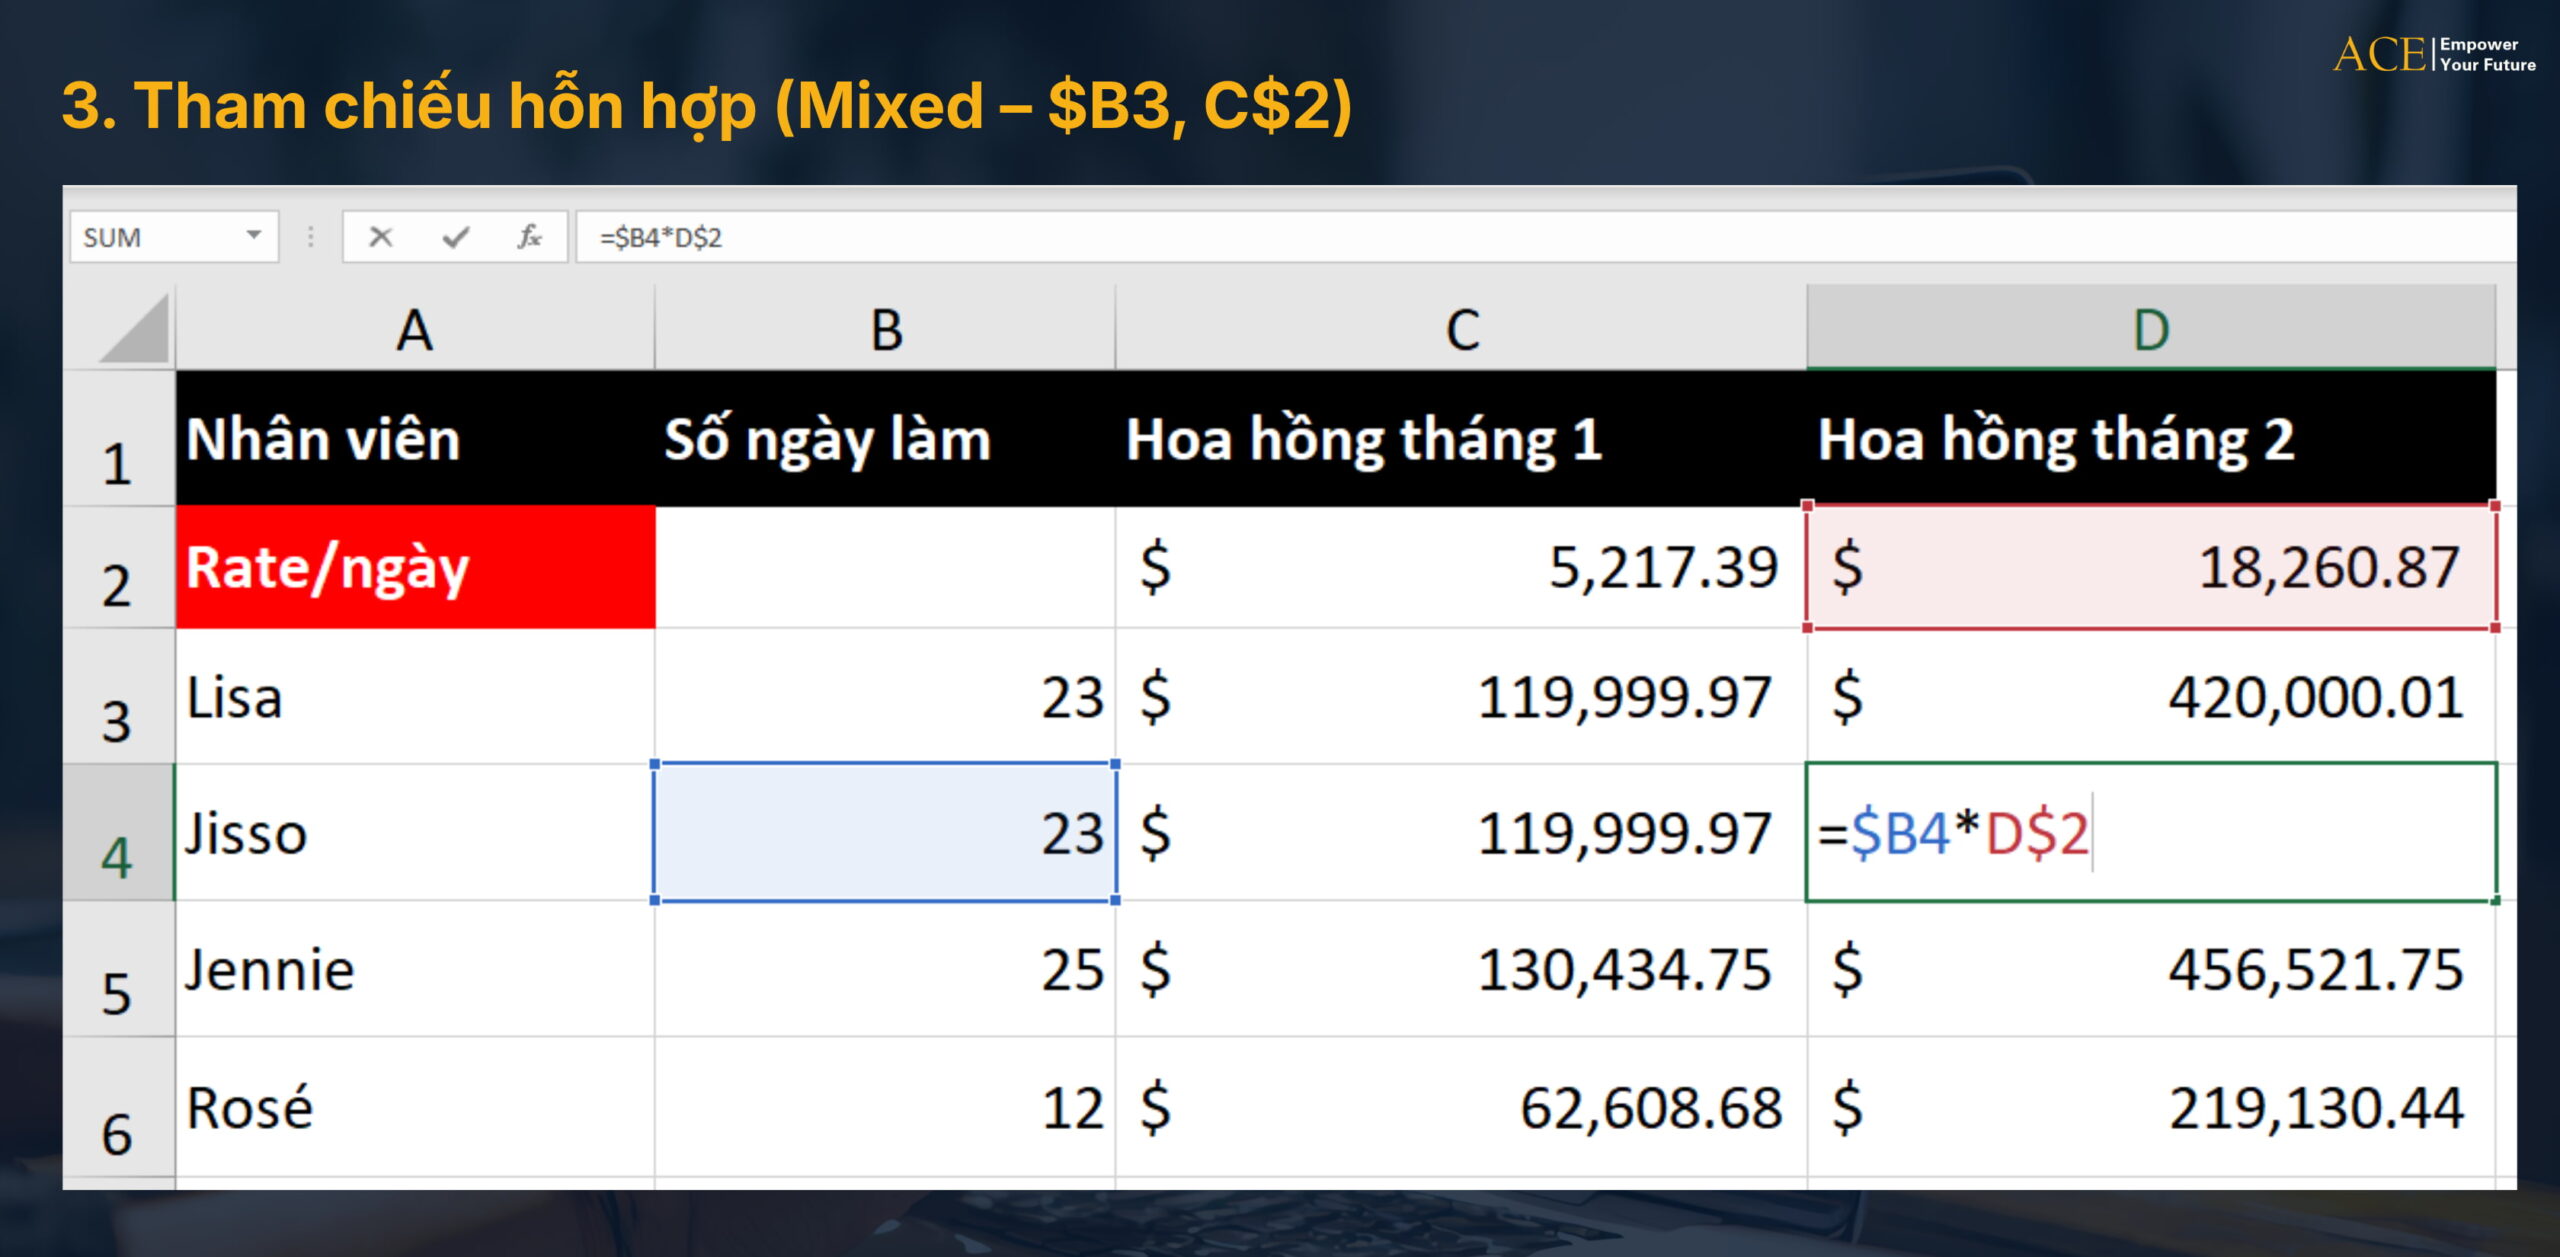
Task: Click the Cancel (X) icon on formula bar
Action: 380,237
